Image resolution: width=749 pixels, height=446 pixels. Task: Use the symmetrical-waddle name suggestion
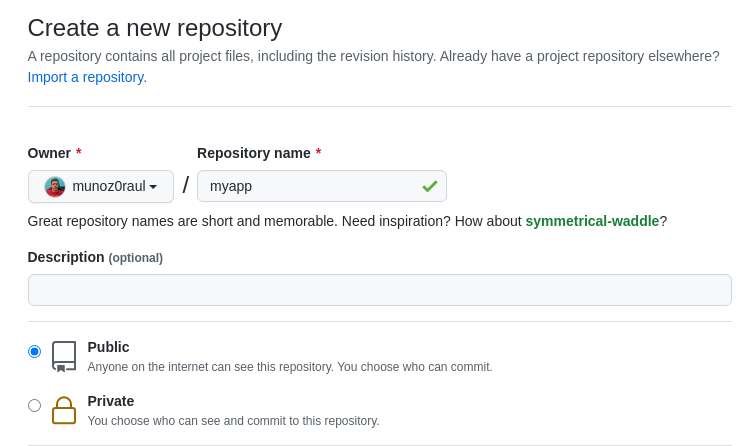pos(592,221)
